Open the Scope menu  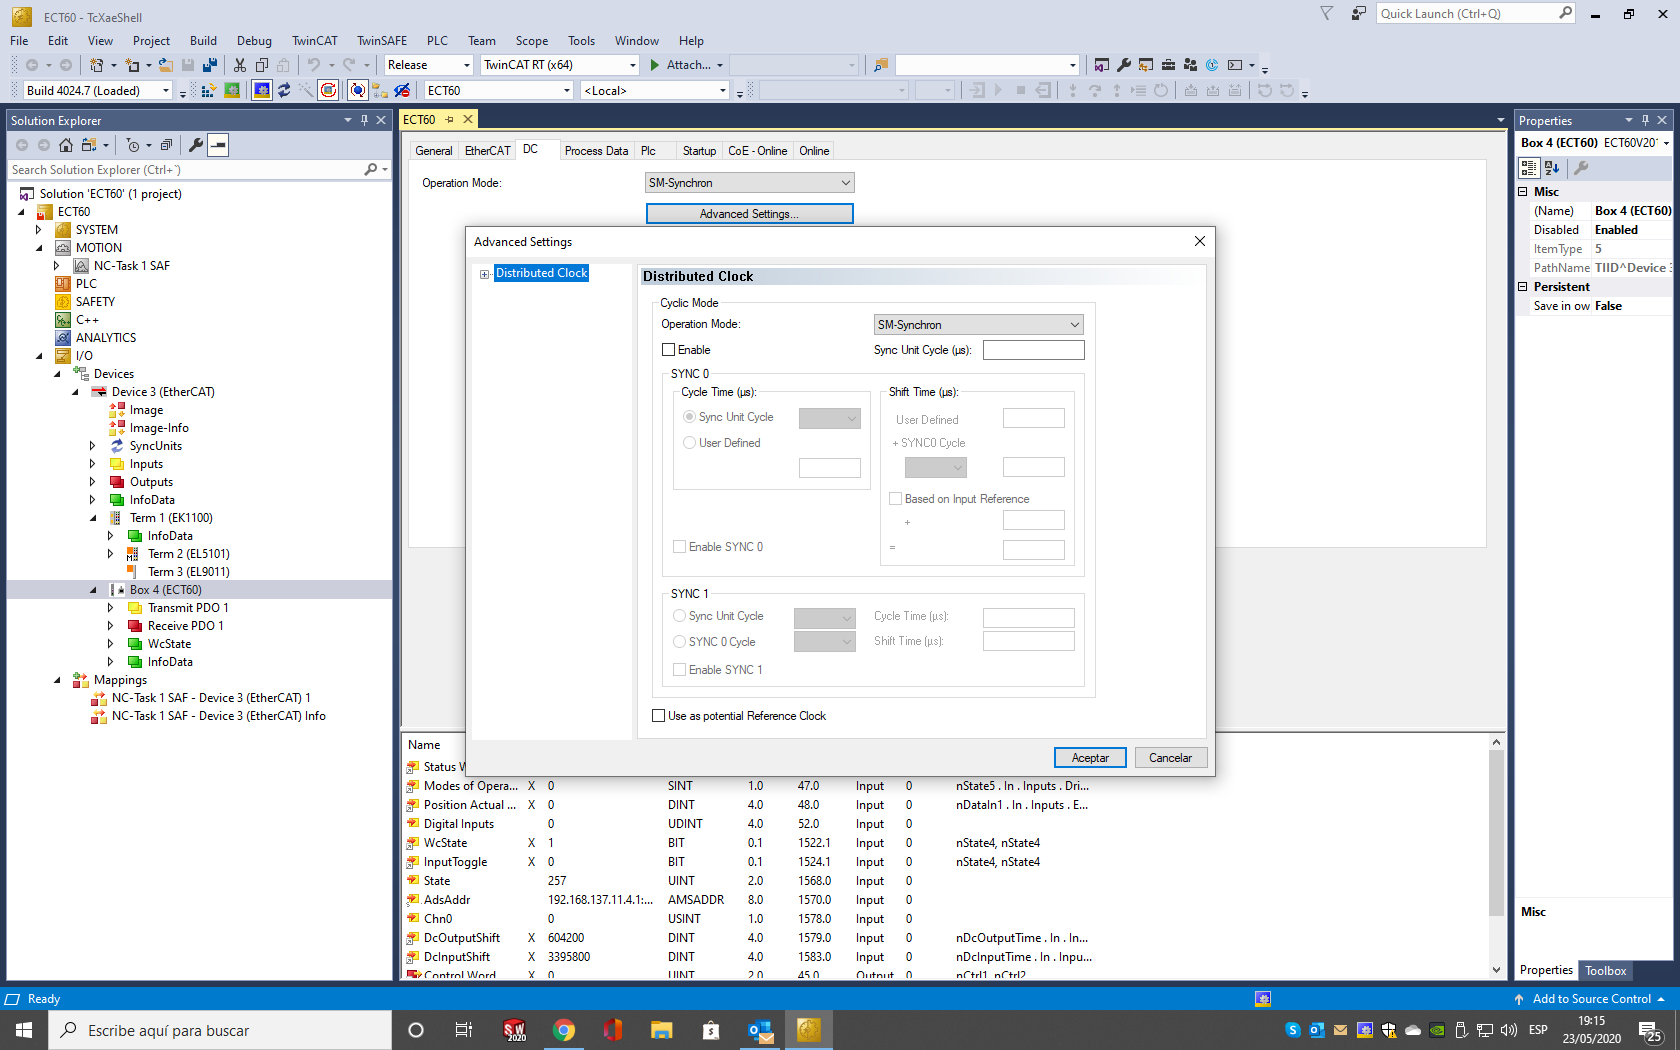click(x=531, y=41)
